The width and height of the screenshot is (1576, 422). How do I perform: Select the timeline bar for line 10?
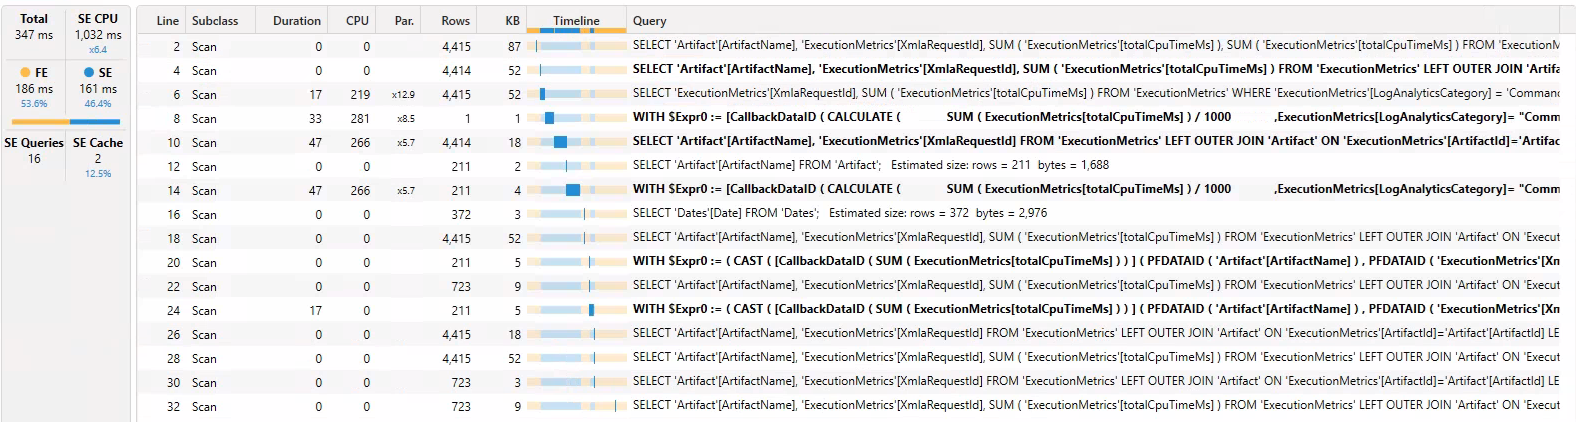tap(560, 142)
